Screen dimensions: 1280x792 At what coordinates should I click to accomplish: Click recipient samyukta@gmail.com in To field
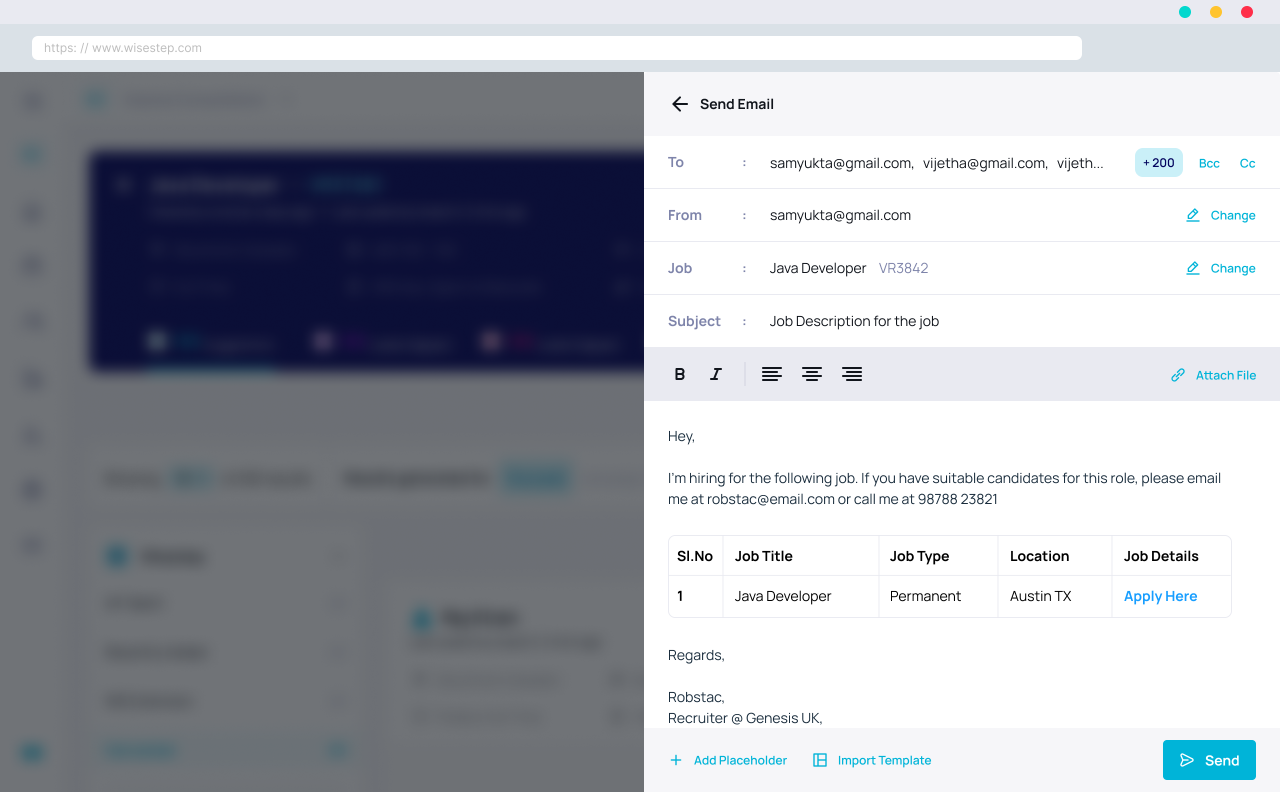click(x=840, y=163)
